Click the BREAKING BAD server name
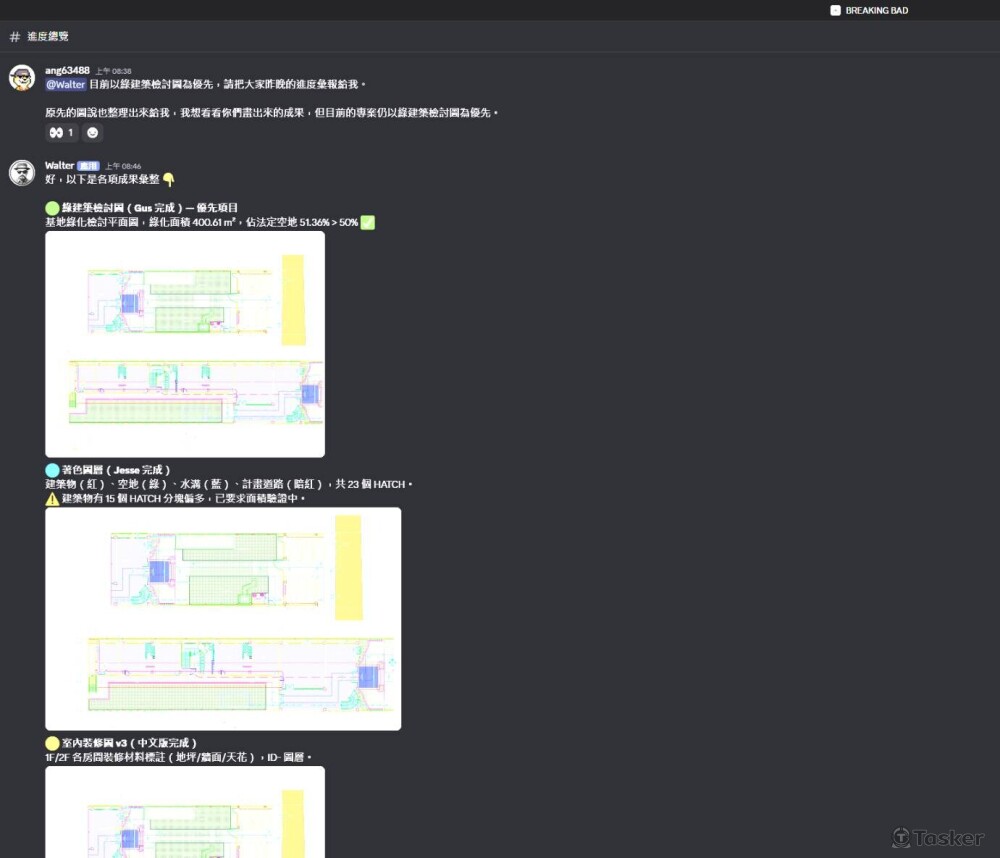 [x=876, y=10]
